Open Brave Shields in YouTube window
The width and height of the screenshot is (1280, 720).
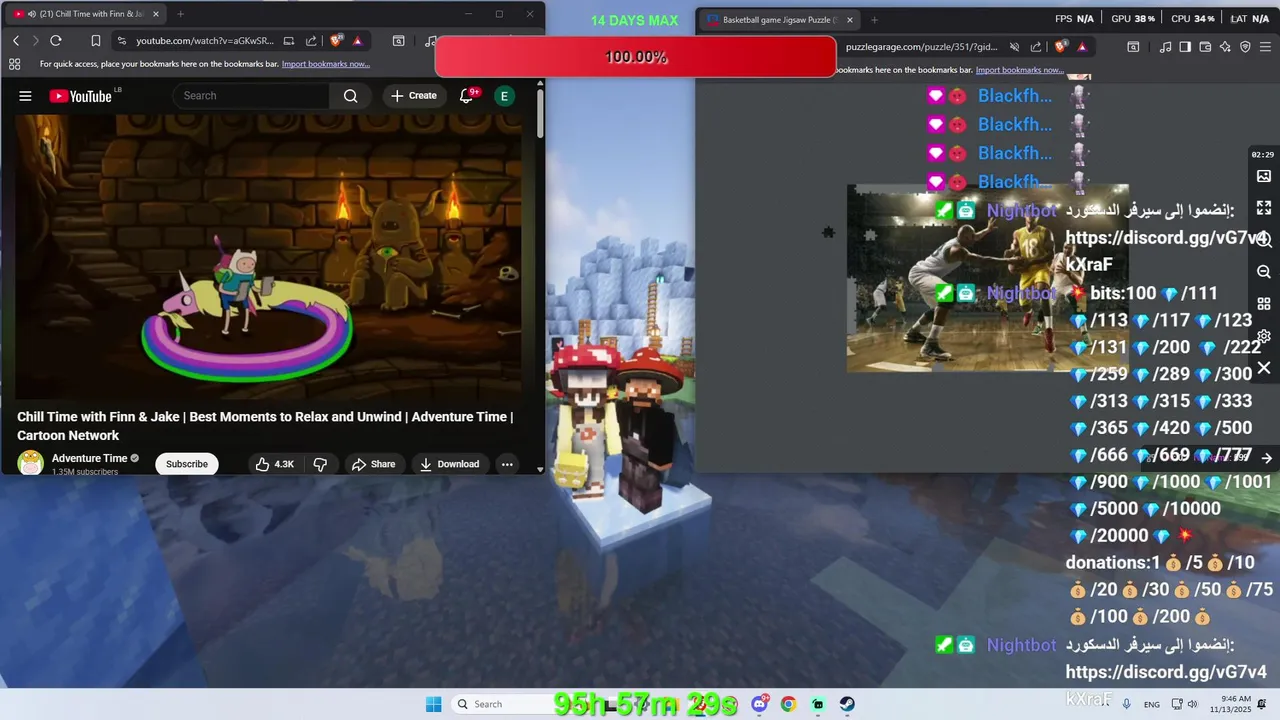(x=336, y=41)
